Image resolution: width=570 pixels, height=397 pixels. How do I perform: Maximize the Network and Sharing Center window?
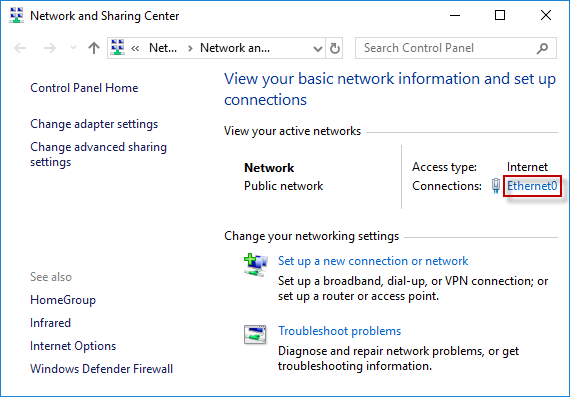[500, 16]
